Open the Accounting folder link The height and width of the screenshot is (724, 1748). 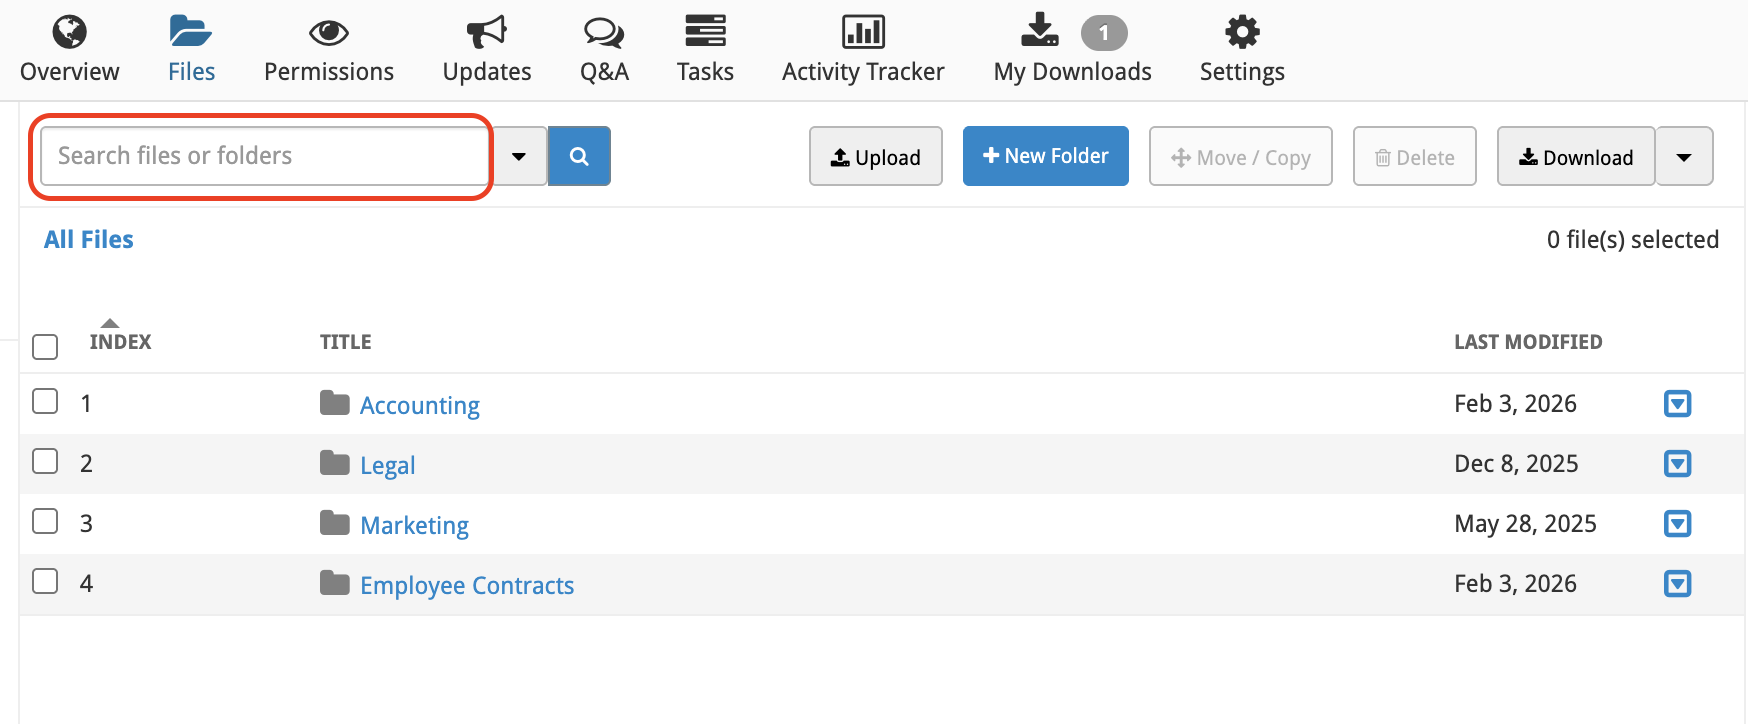click(x=420, y=405)
